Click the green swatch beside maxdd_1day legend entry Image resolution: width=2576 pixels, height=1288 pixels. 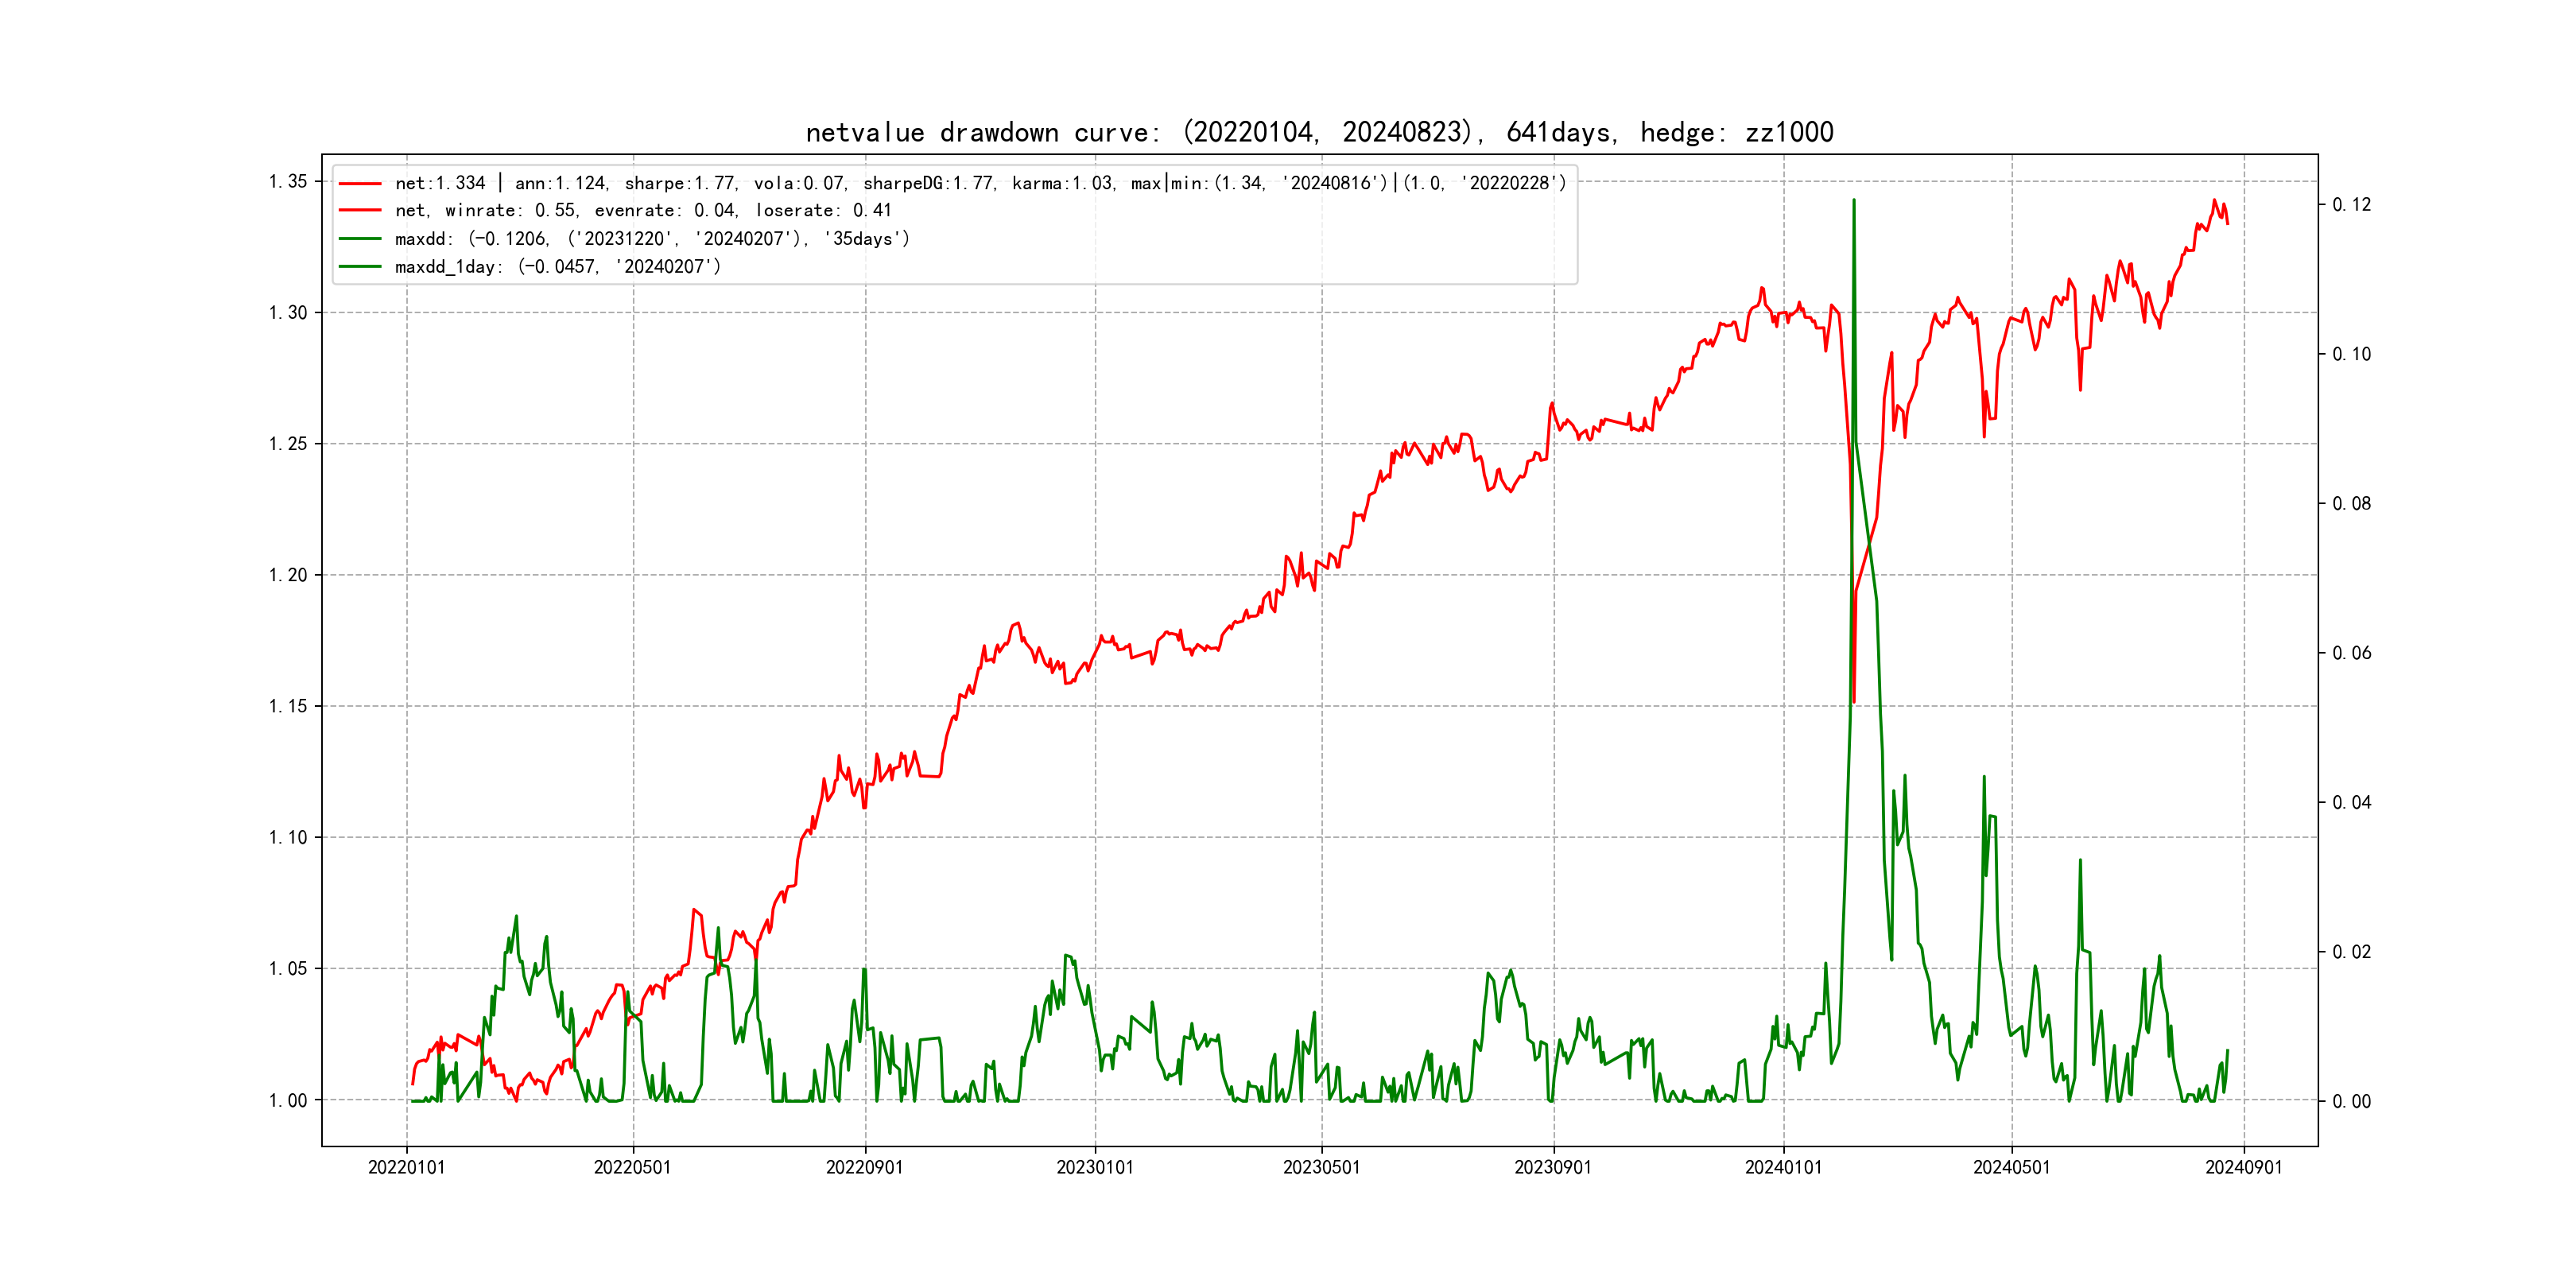tap(360, 267)
